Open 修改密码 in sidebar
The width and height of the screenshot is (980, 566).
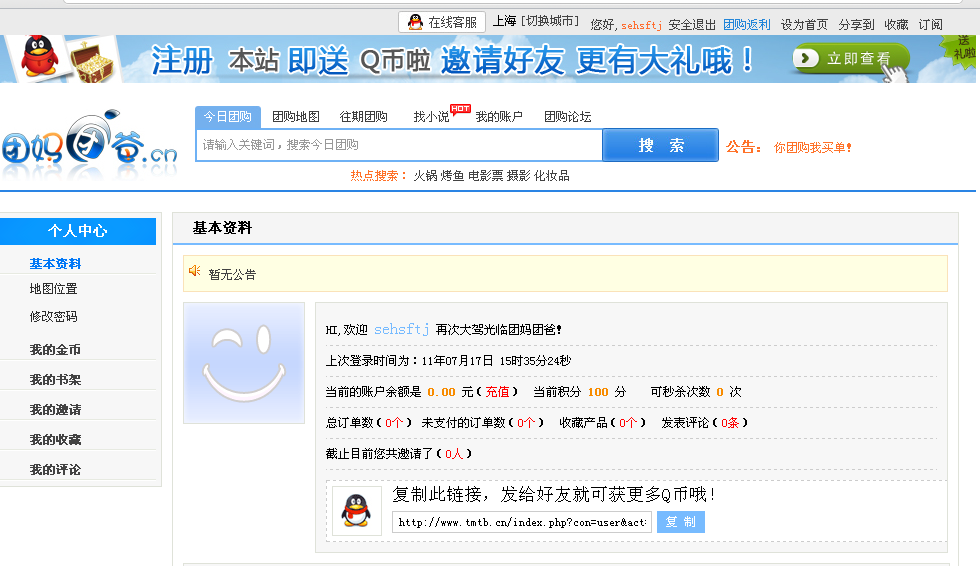(x=53, y=317)
